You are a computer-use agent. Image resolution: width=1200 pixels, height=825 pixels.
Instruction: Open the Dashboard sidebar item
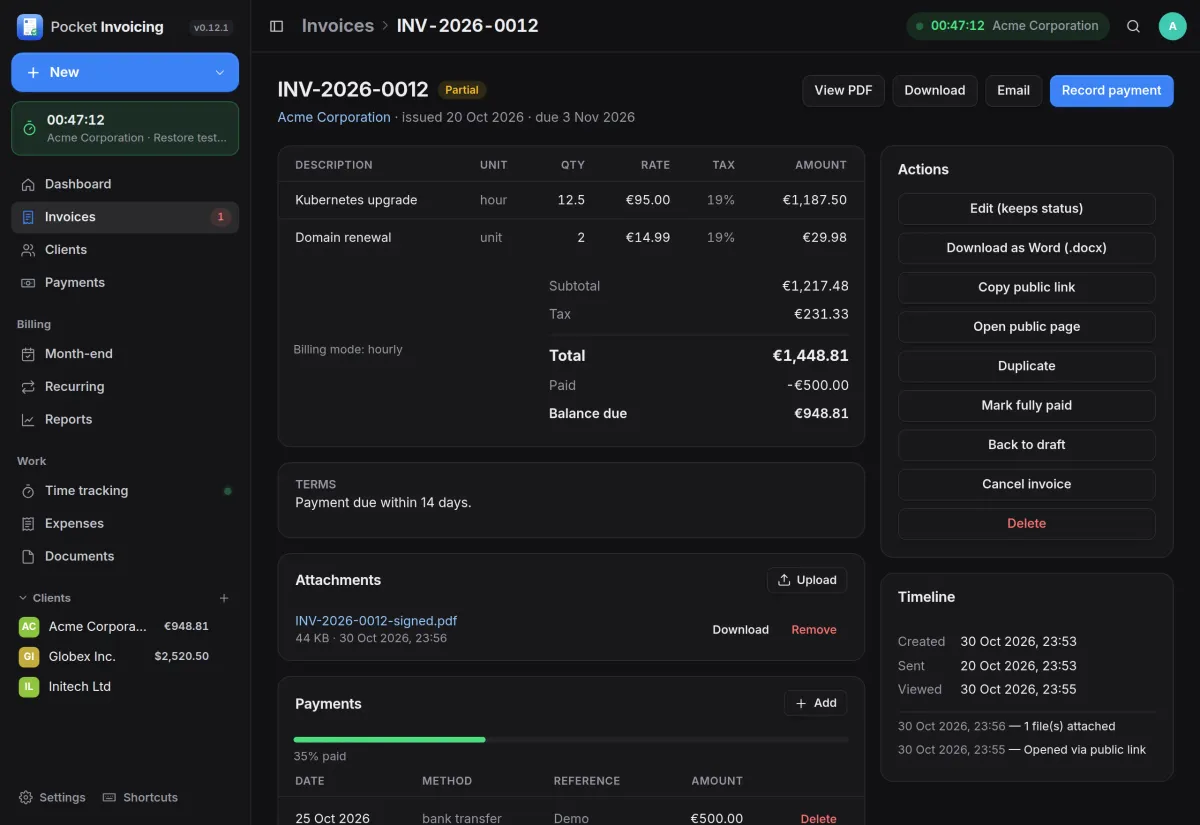(x=125, y=184)
